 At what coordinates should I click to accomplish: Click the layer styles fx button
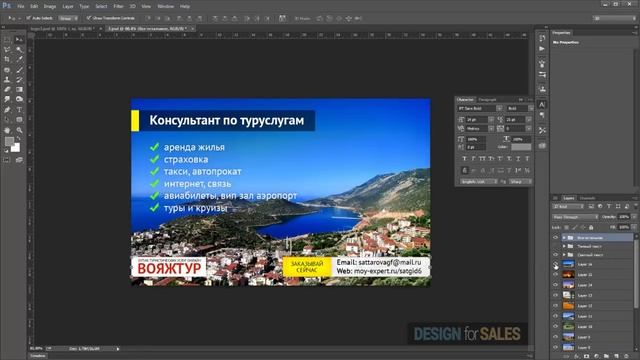click(576, 356)
